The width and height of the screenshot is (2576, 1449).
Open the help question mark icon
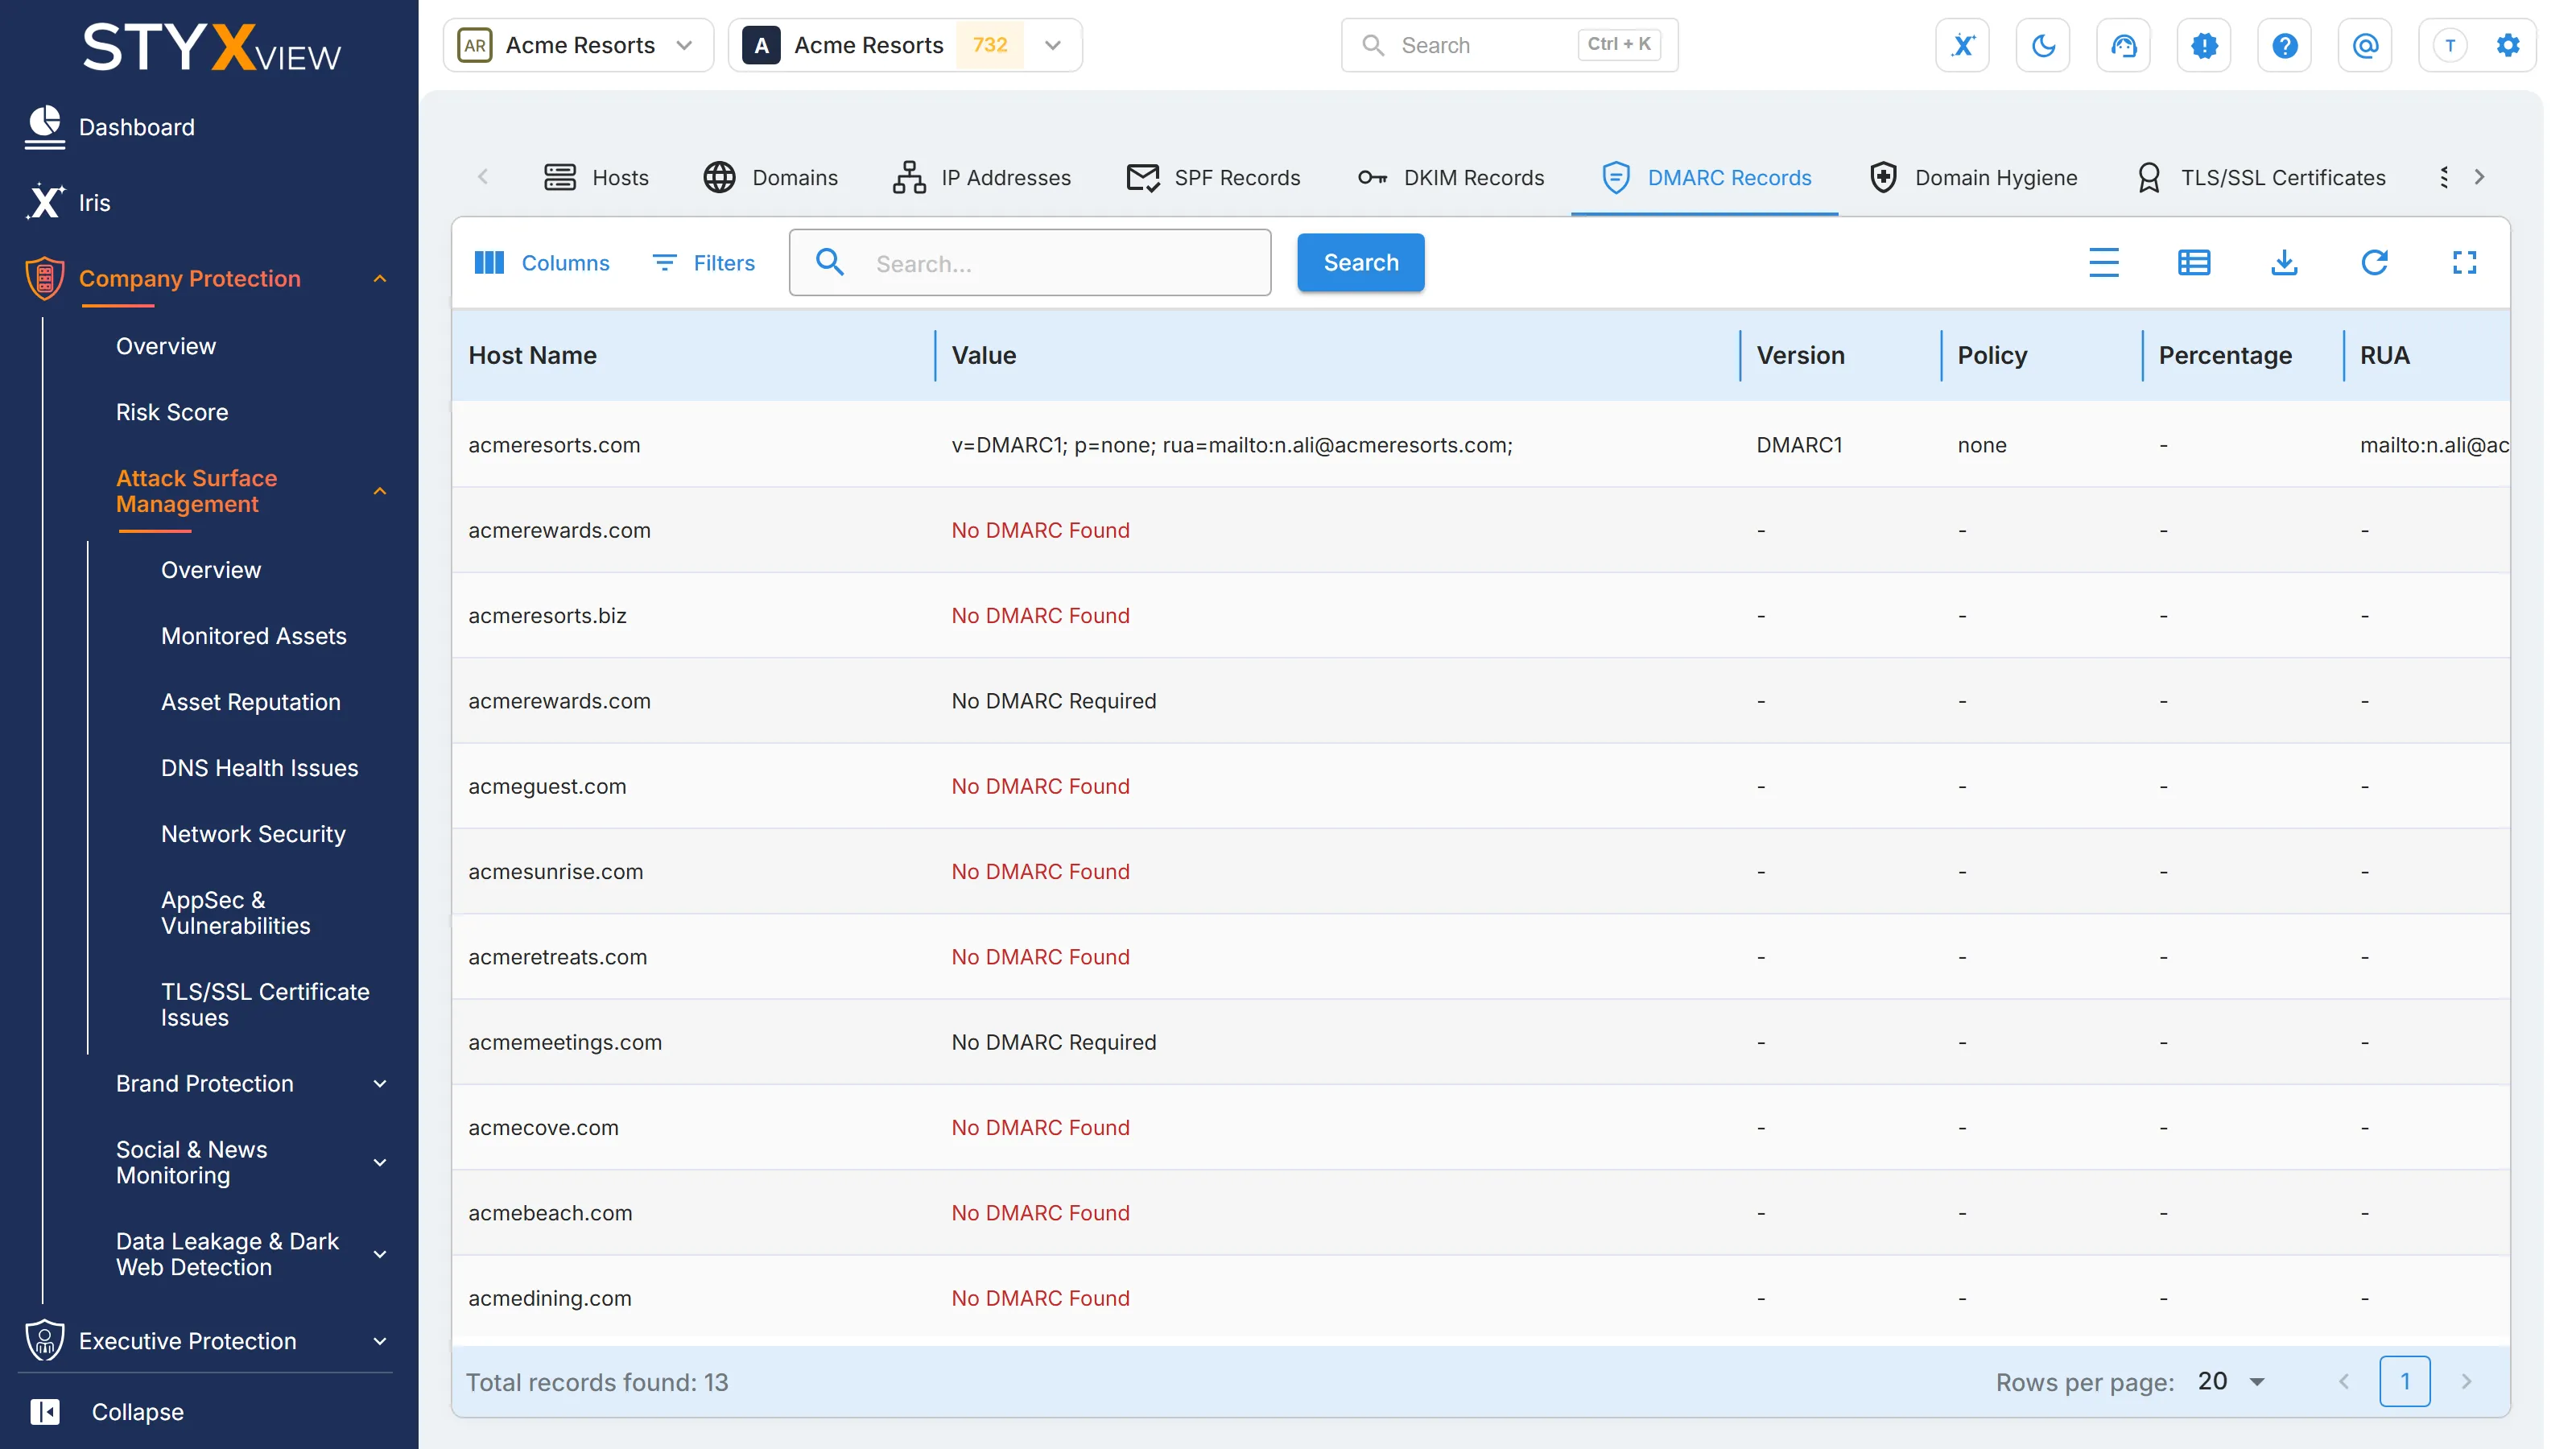pyautogui.click(x=2284, y=45)
